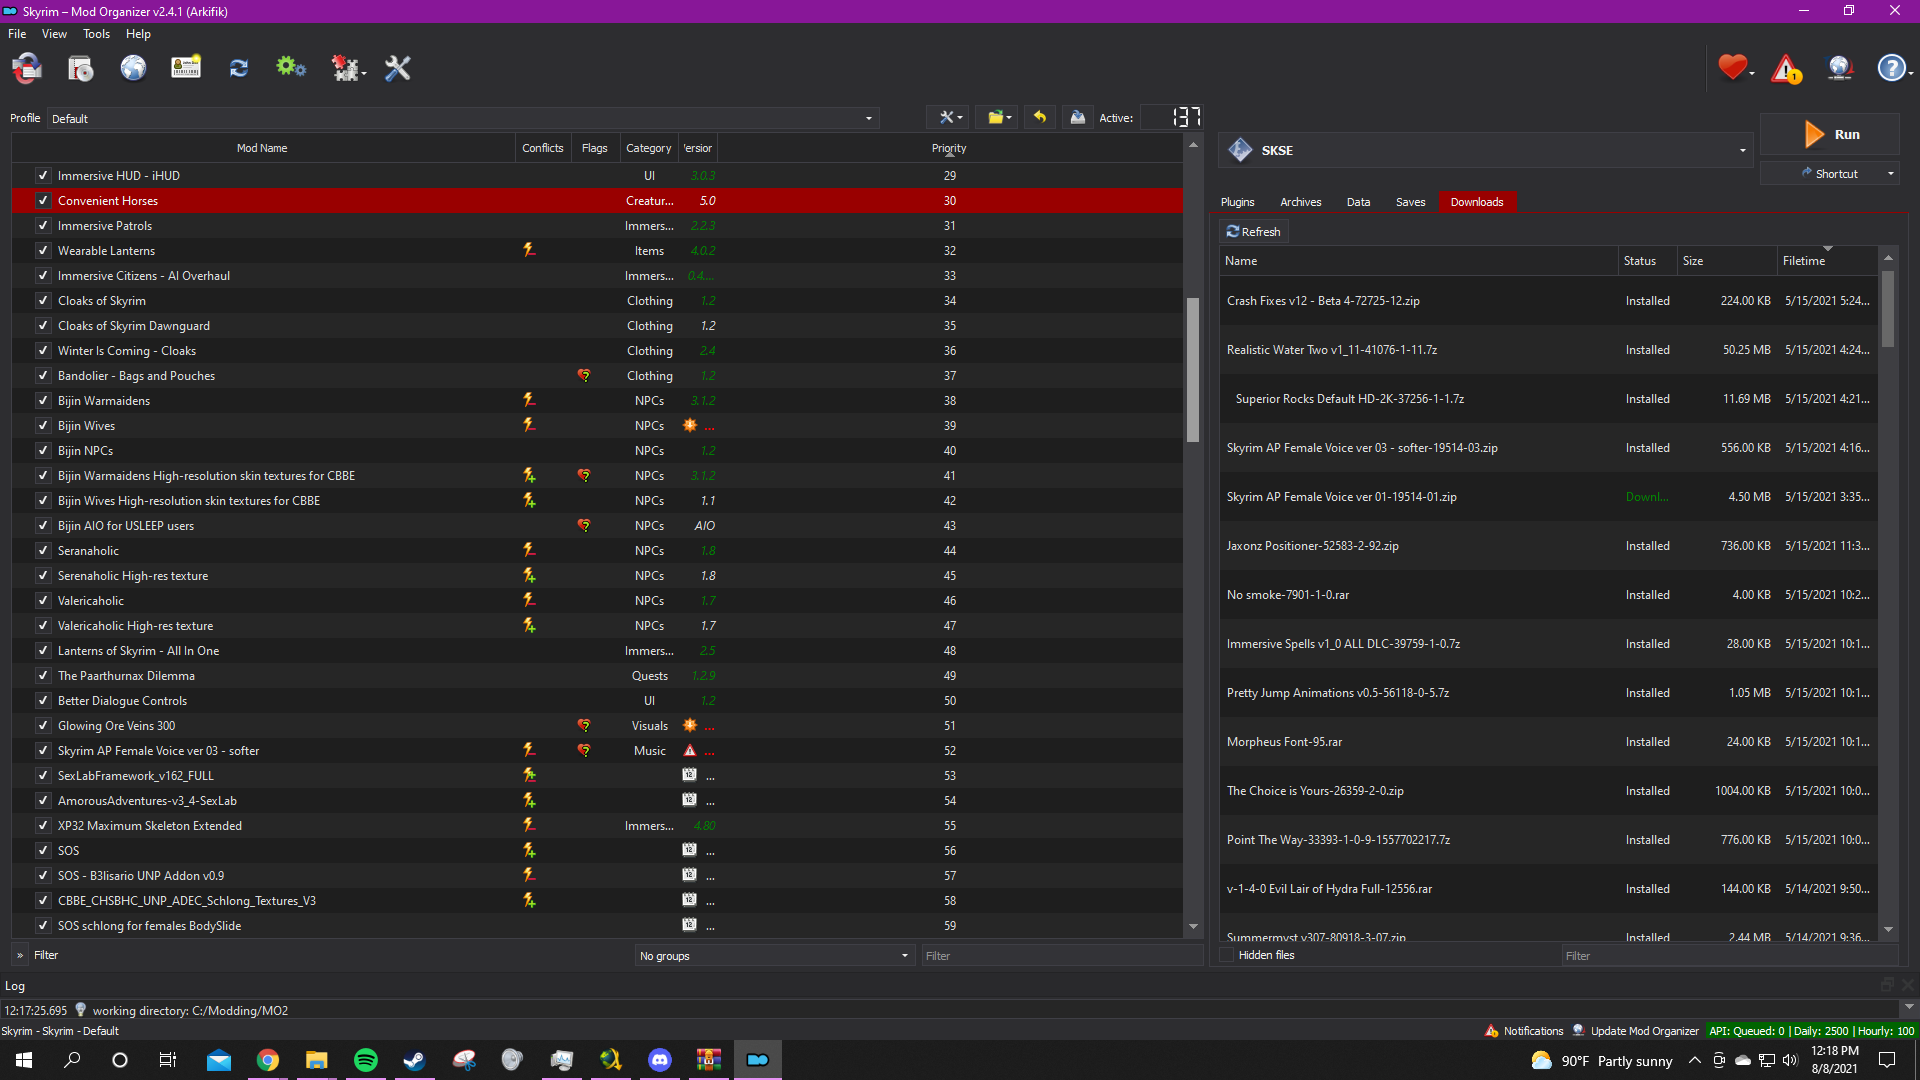
Task: Click the SKSE executable icon
Action: [x=1240, y=150]
